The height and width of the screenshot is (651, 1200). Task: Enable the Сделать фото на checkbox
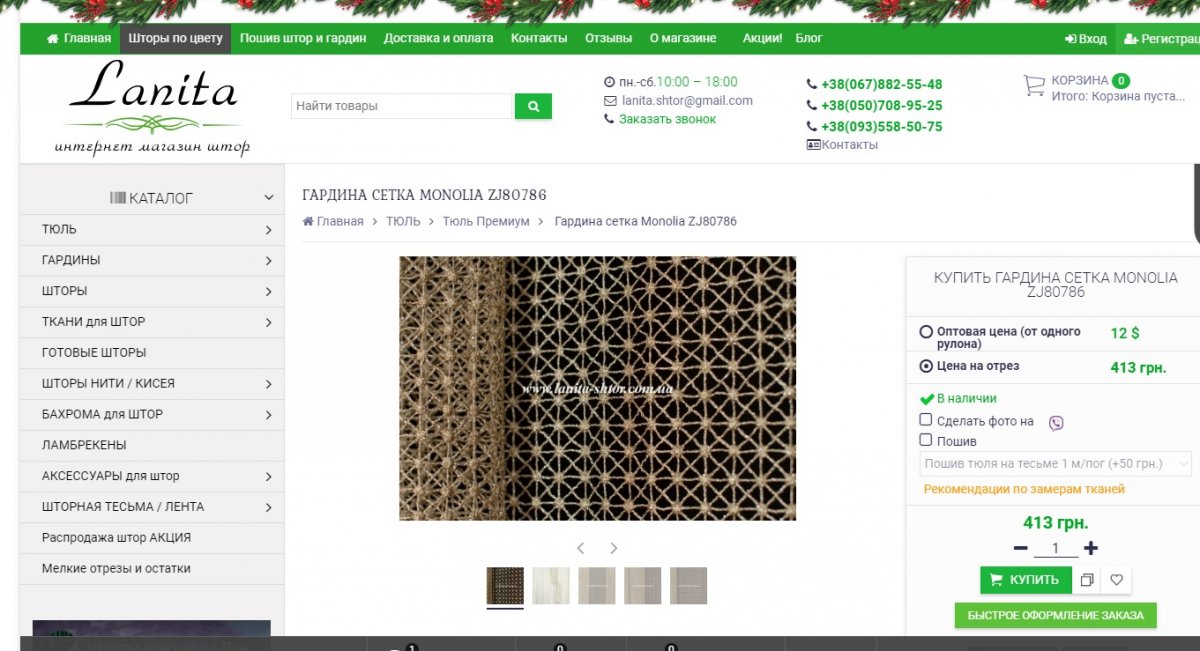pos(926,420)
